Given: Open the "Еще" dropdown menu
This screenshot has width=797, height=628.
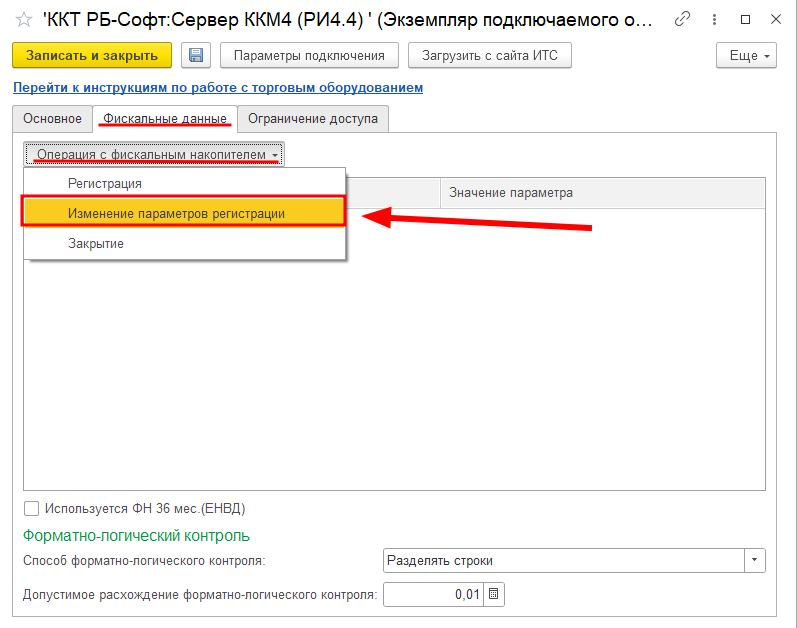Looking at the screenshot, I should click(x=746, y=56).
